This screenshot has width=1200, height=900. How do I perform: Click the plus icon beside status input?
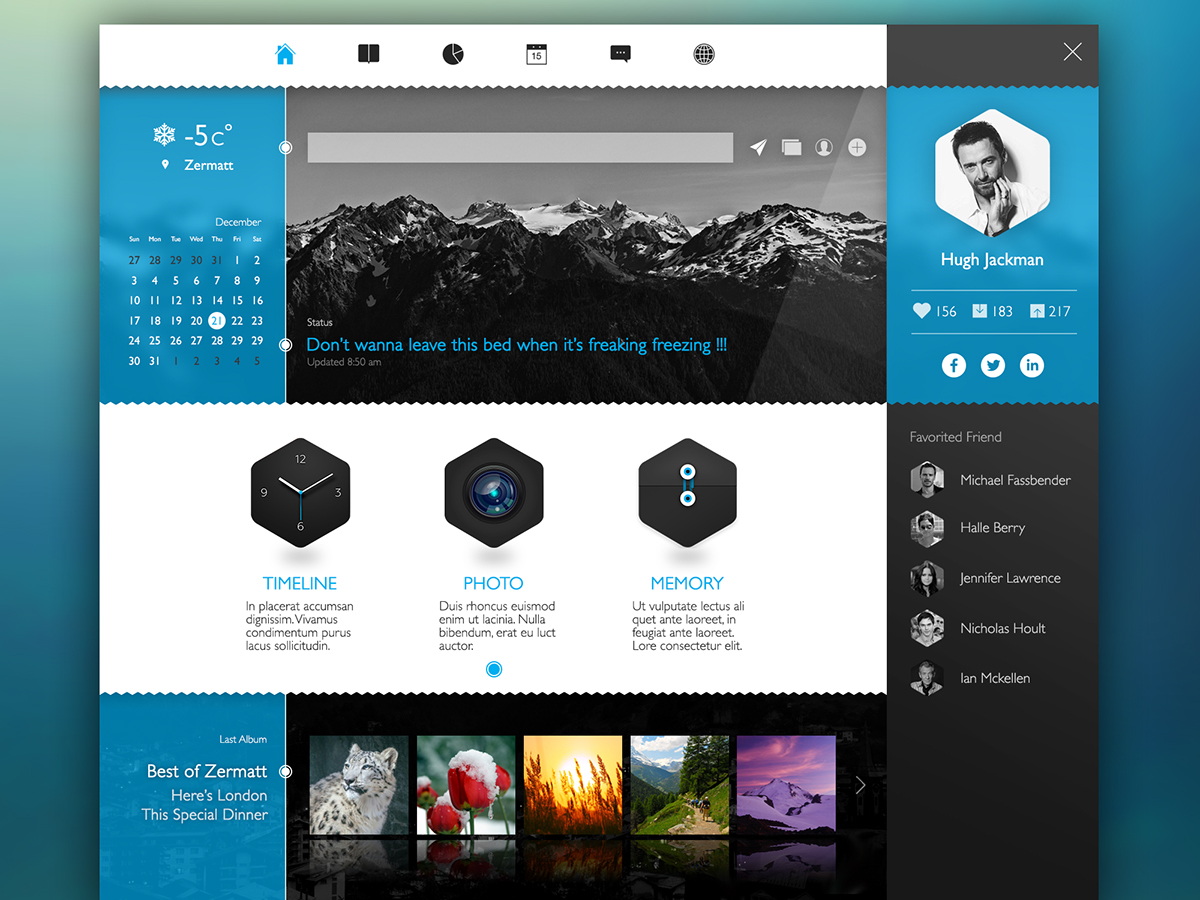(x=857, y=148)
